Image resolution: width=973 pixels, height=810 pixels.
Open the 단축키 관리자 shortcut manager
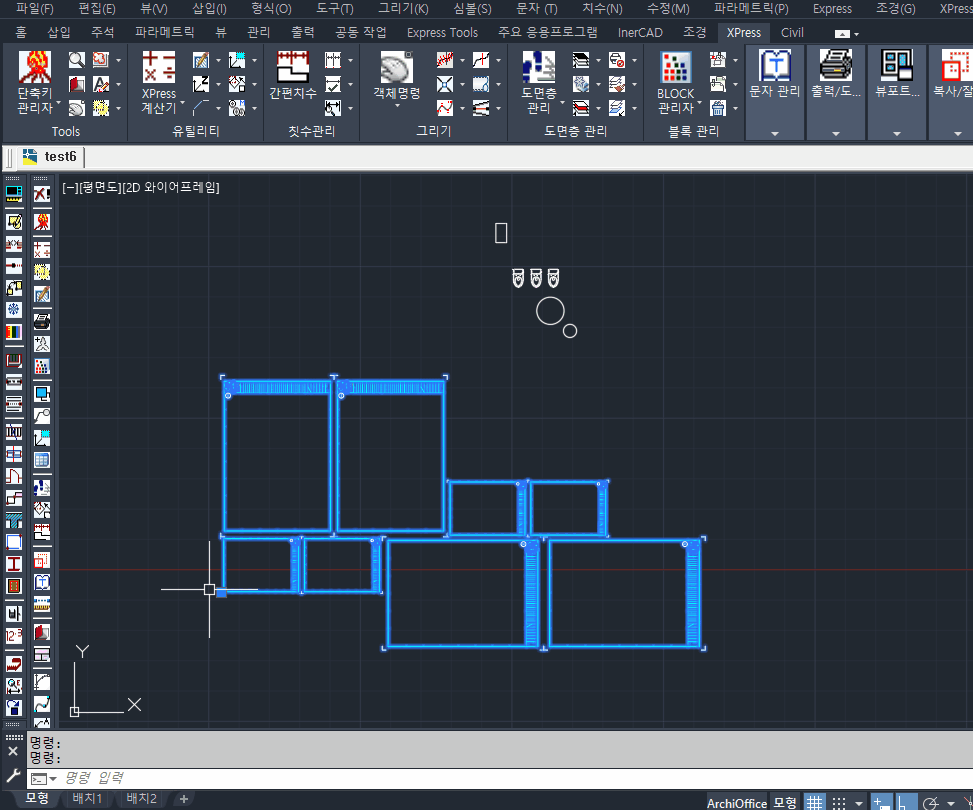pyautogui.click(x=35, y=82)
